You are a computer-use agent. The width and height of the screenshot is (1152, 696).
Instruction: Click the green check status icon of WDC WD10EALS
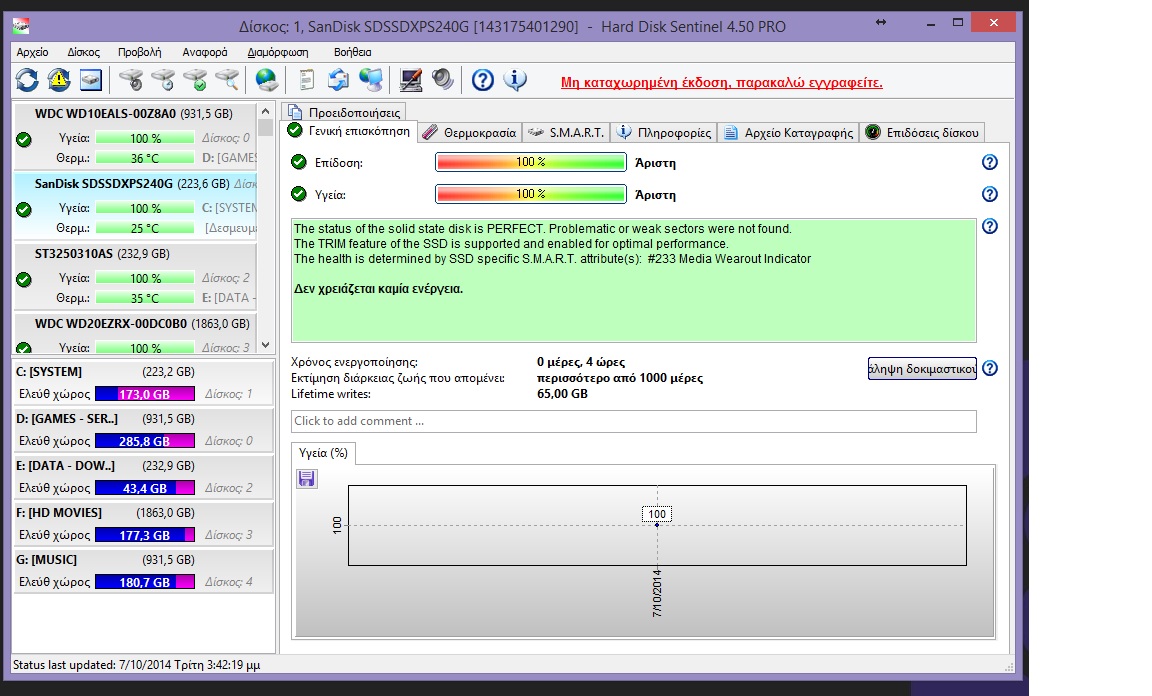click(24, 139)
